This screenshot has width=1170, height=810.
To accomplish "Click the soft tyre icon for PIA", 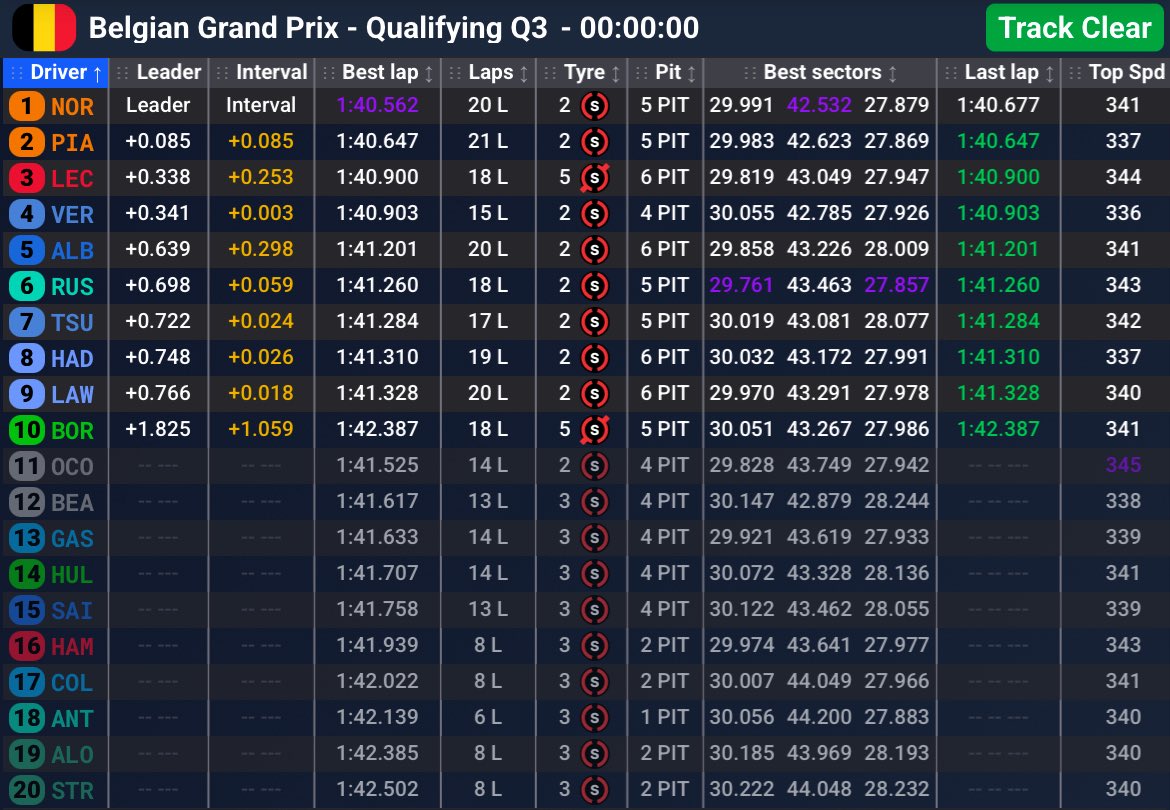I will tap(595, 142).
